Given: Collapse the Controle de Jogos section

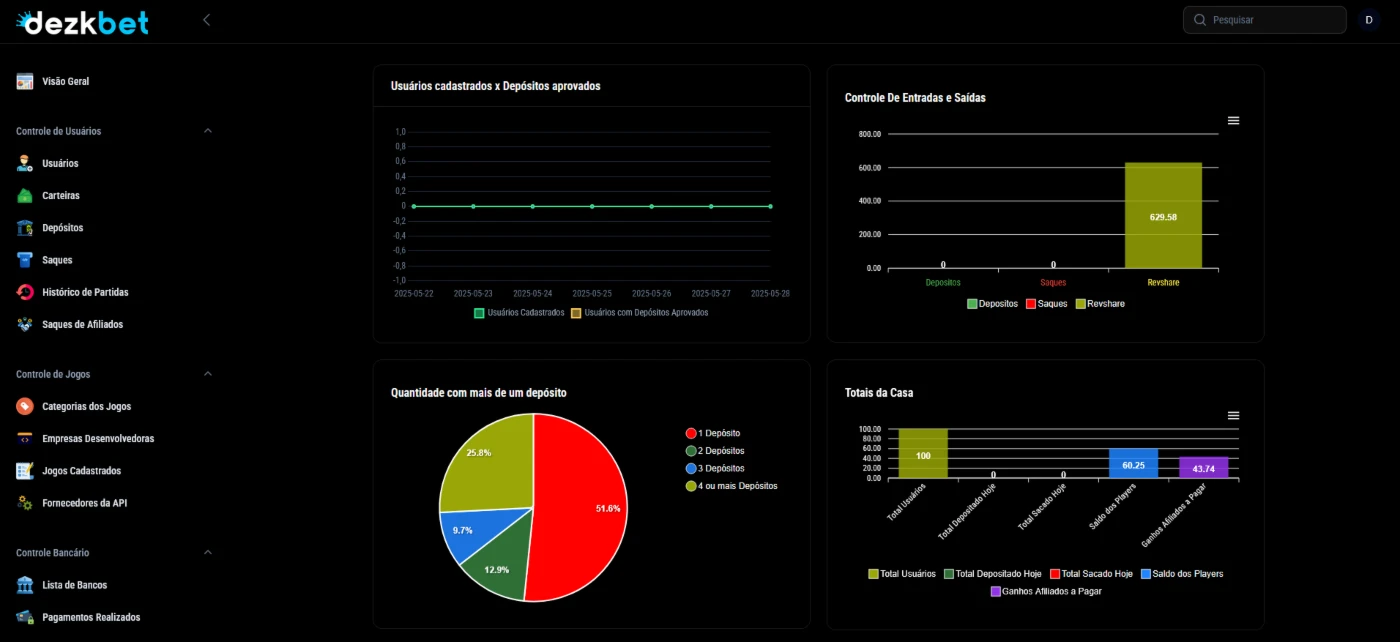Looking at the screenshot, I should (208, 374).
